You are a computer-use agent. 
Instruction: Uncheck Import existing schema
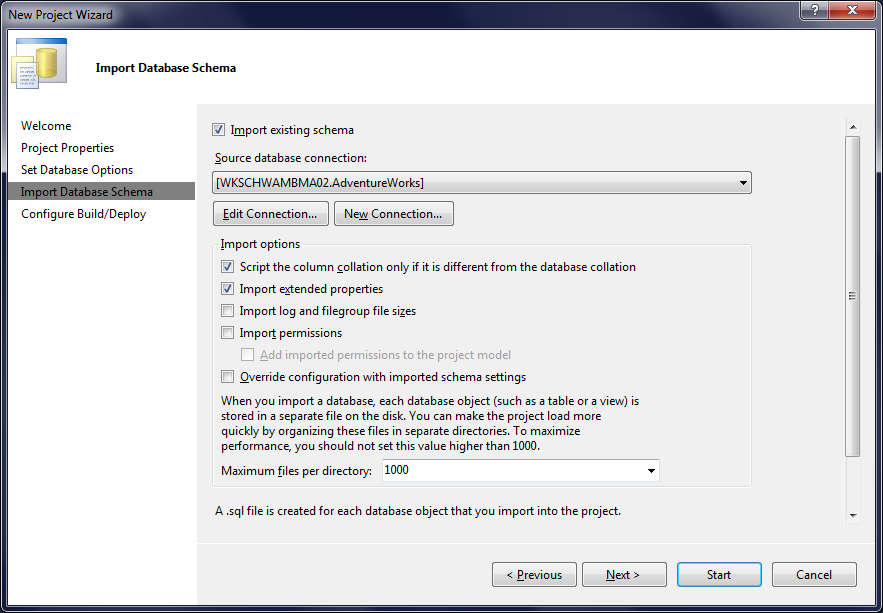click(x=218, y=129)
